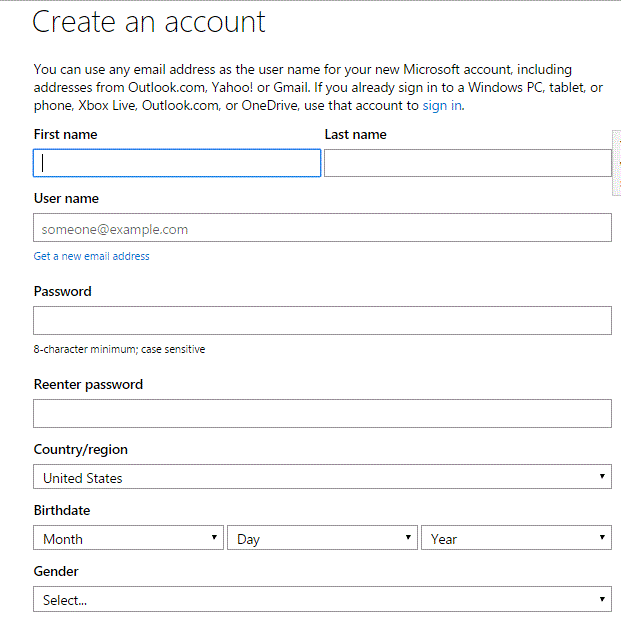Click the 'Password' label text
Viewport: 621px width, 619px height.
63,291
